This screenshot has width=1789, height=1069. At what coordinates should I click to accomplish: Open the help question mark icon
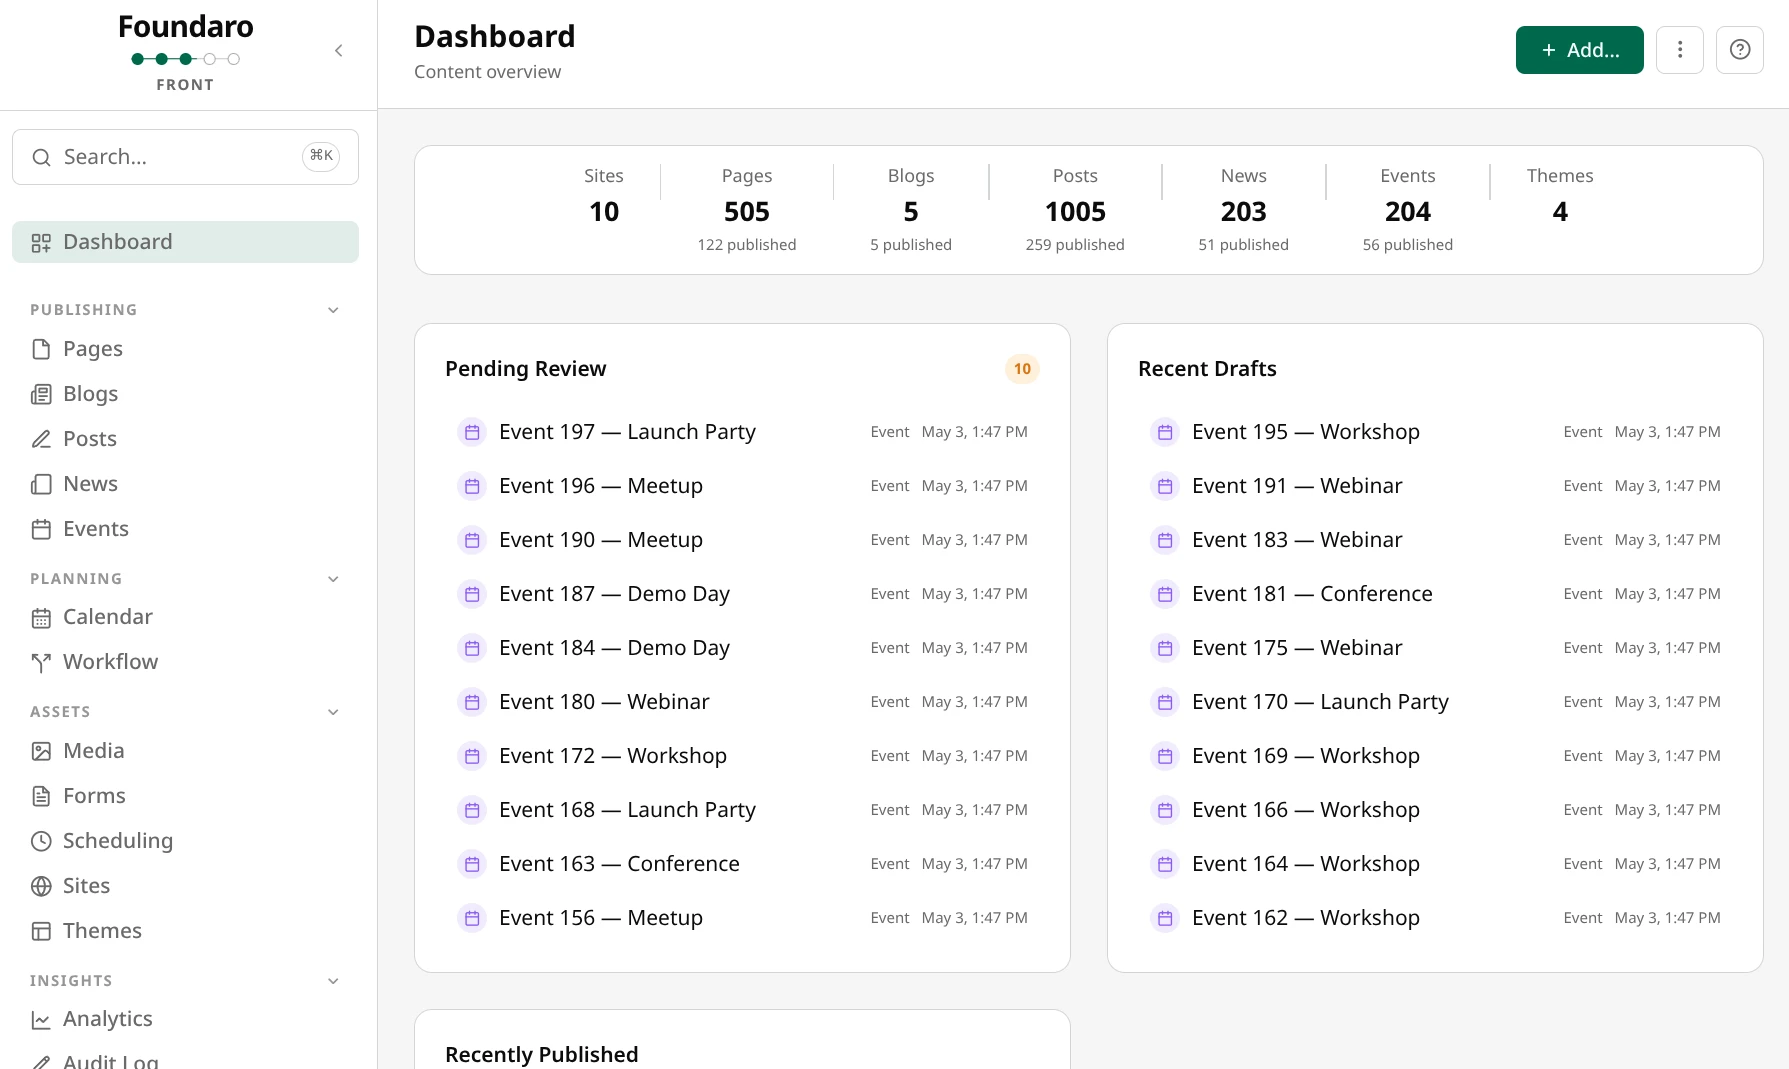pos(1740,50)
